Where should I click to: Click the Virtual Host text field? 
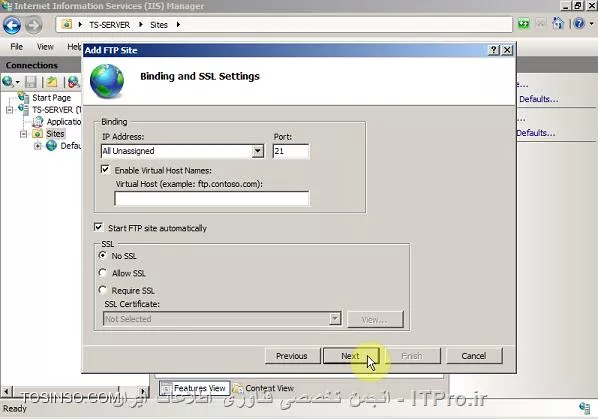(x=212, y=199)
